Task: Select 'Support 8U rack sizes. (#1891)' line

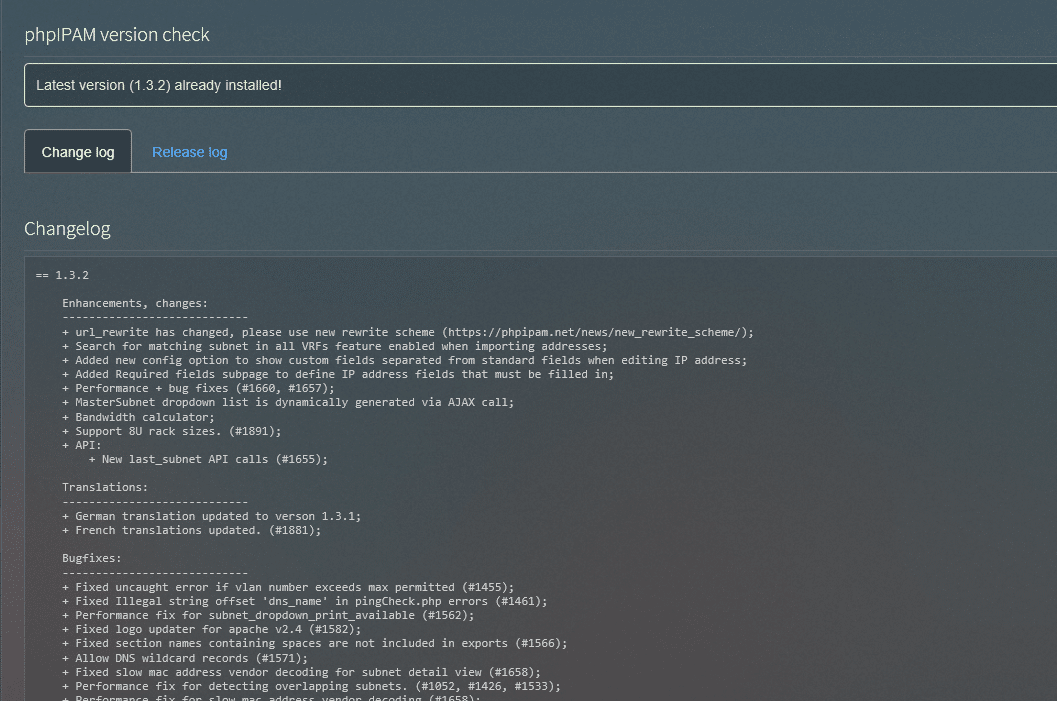Action: point(171,431)
